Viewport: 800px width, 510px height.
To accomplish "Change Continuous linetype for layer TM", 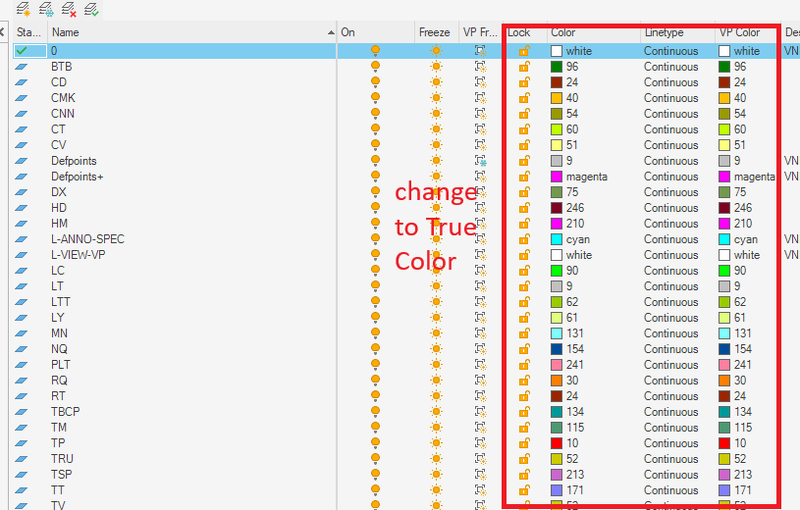I will click(670, 427).
